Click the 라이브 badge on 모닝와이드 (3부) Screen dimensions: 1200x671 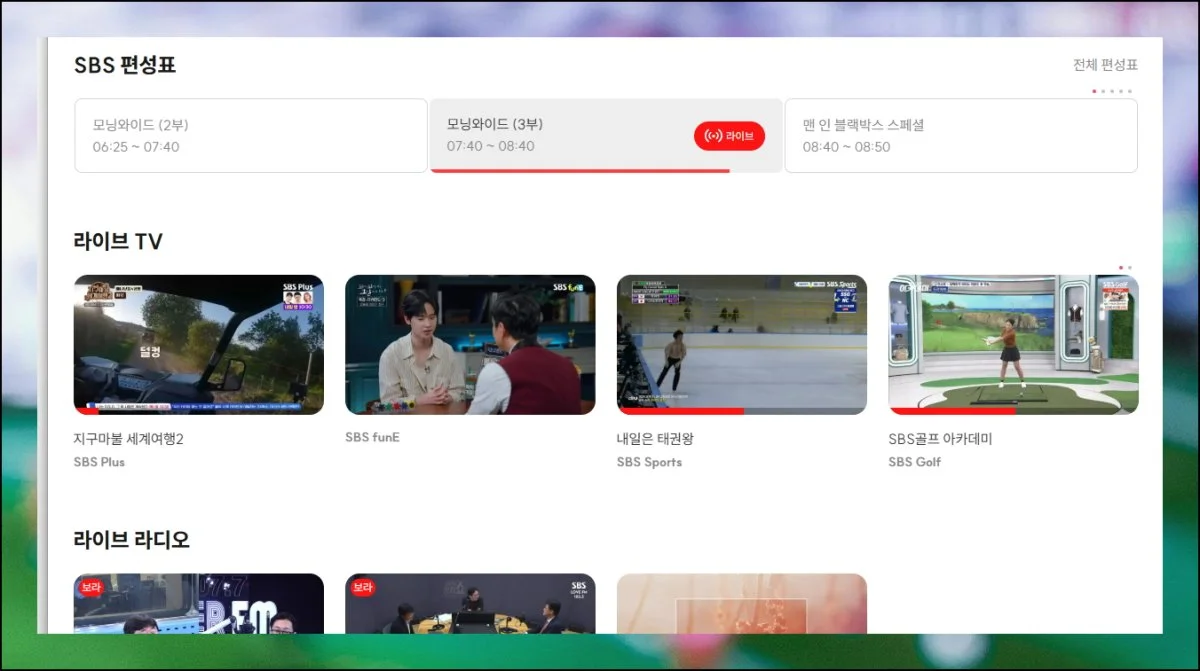tap(731, 137)
